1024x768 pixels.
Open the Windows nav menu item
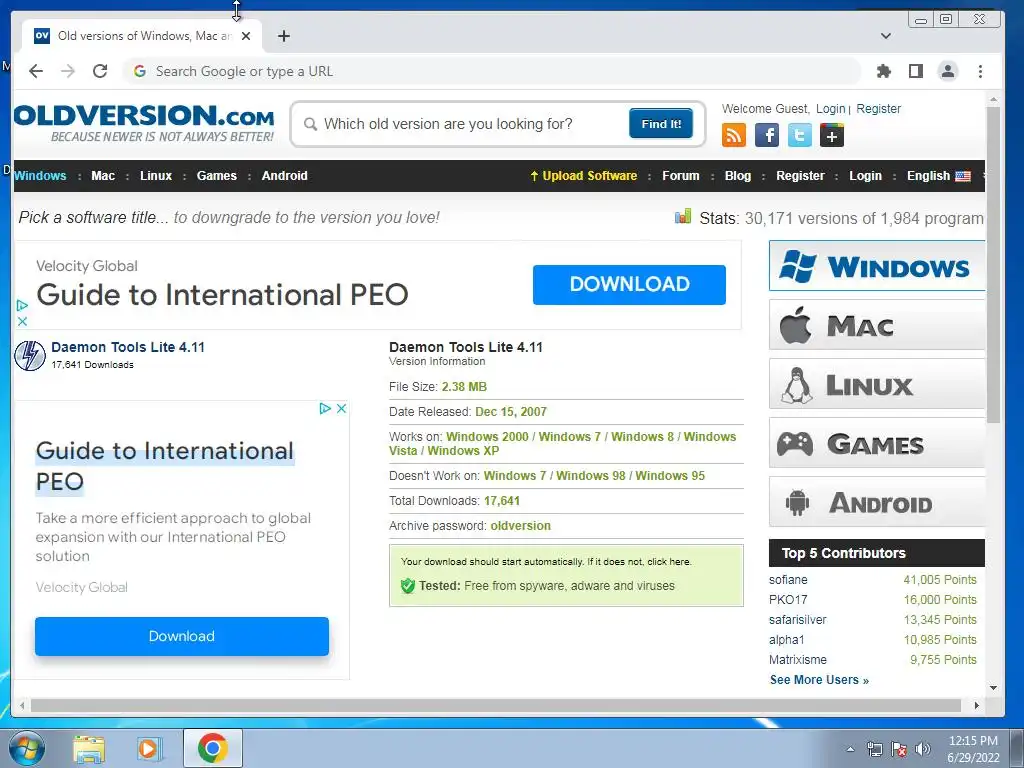40,176
